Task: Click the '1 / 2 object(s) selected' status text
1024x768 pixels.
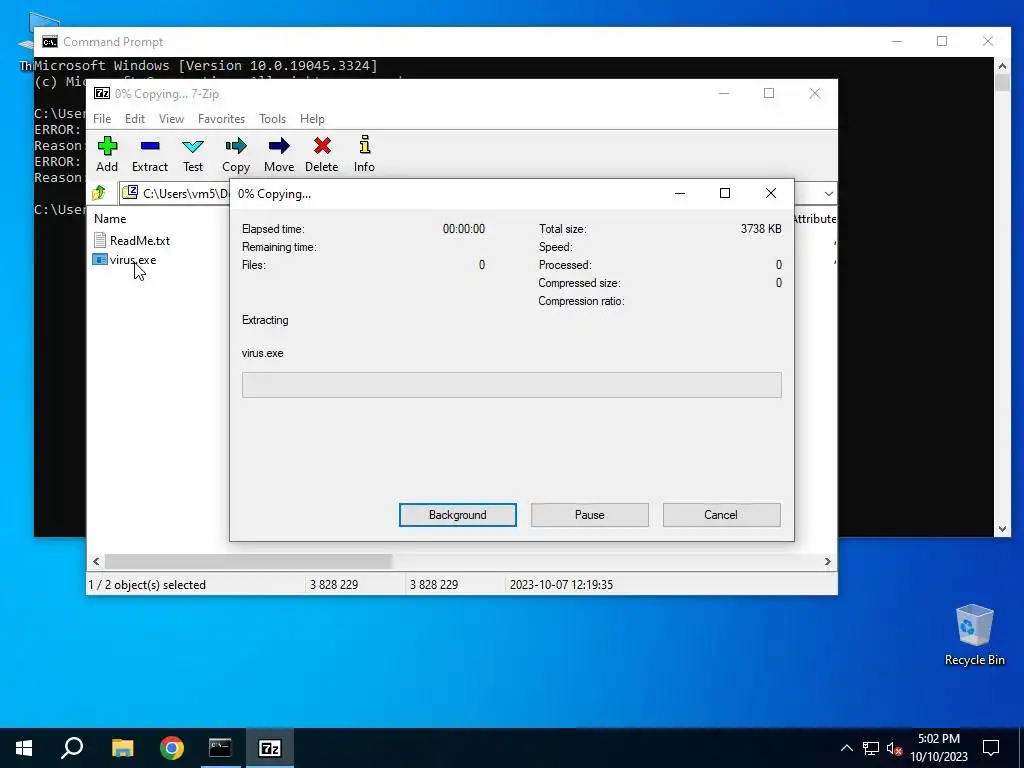Action: [x=147, y=584]
